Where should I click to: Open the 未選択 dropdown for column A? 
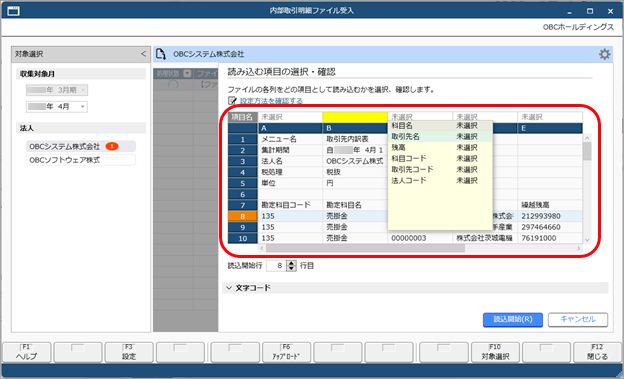click(x=290, y=117)
